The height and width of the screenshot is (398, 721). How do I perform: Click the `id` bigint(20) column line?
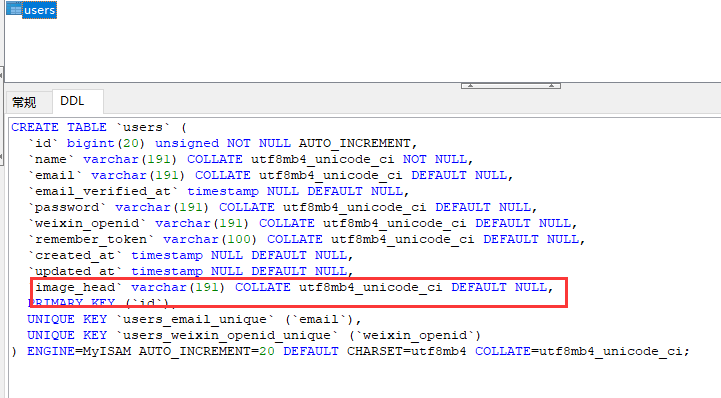click(x=223, y=143)
